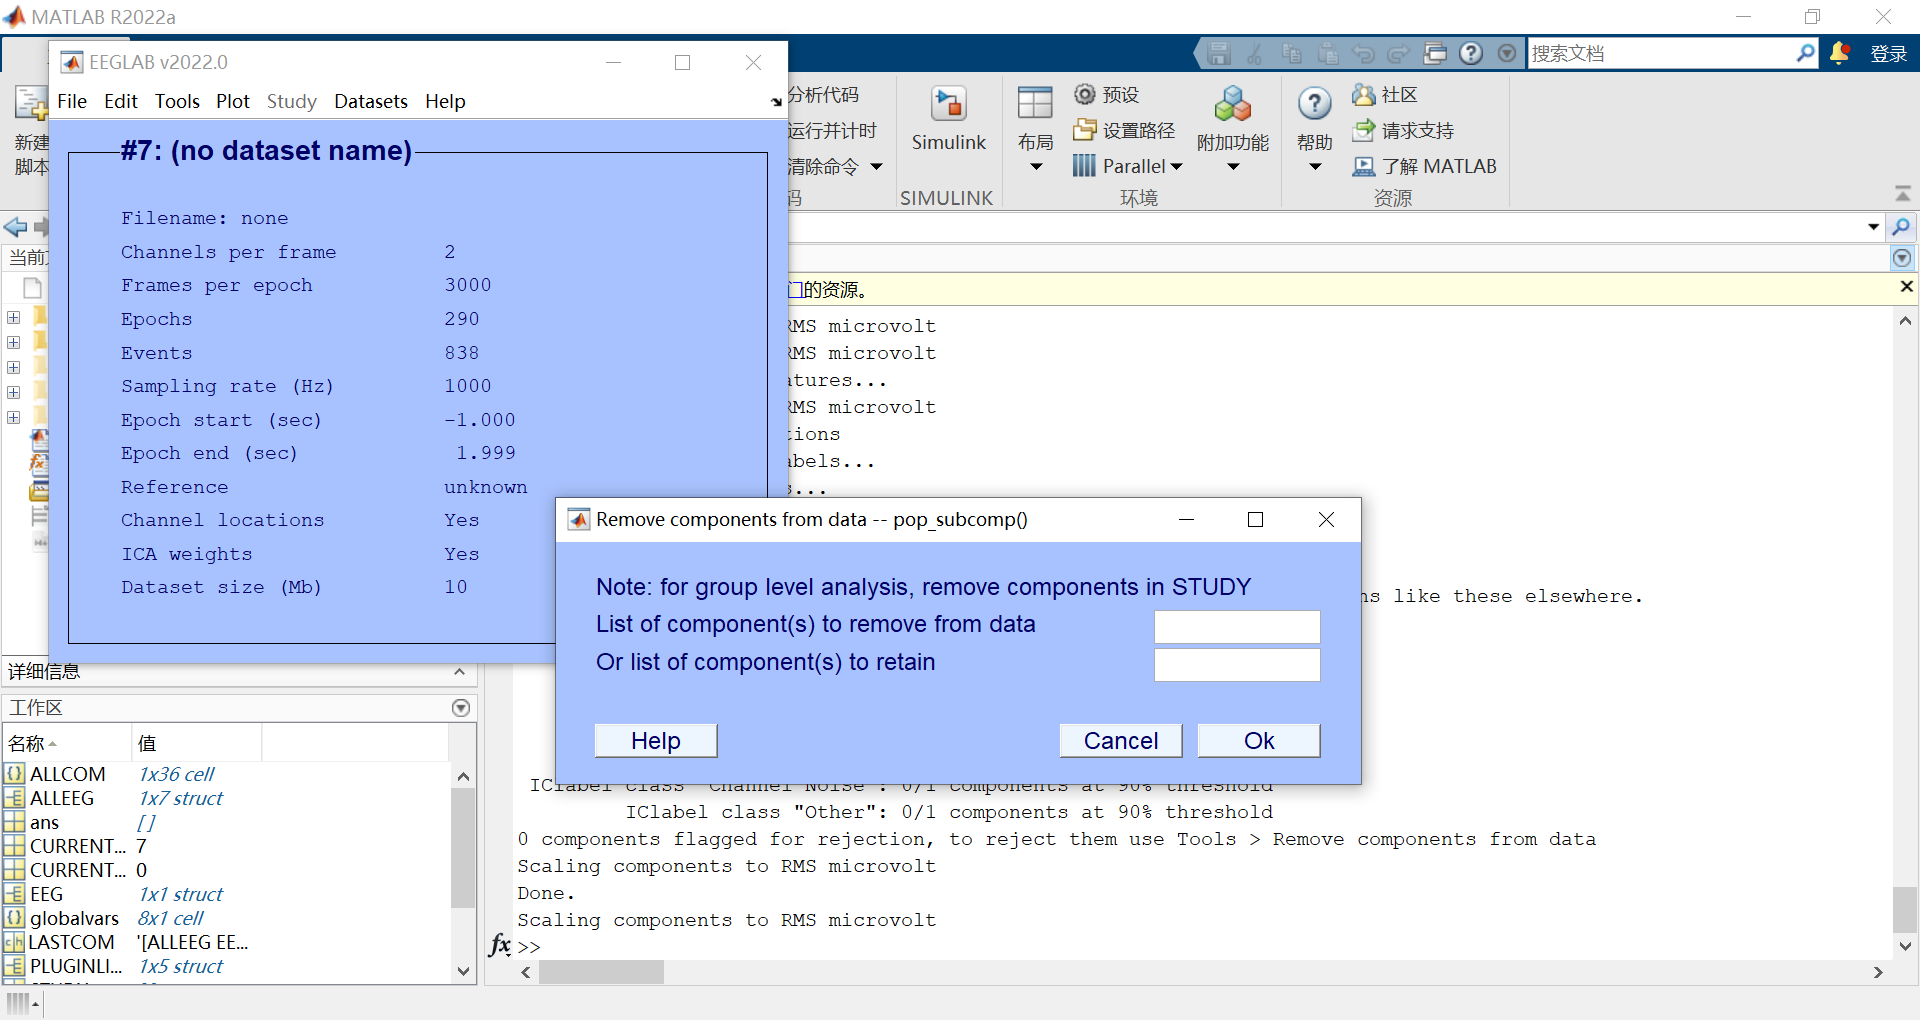Click the Simulink icon in MATLAB ribbon
The width and height of the screenshot is (1920, 1020).
pos(948,104)
